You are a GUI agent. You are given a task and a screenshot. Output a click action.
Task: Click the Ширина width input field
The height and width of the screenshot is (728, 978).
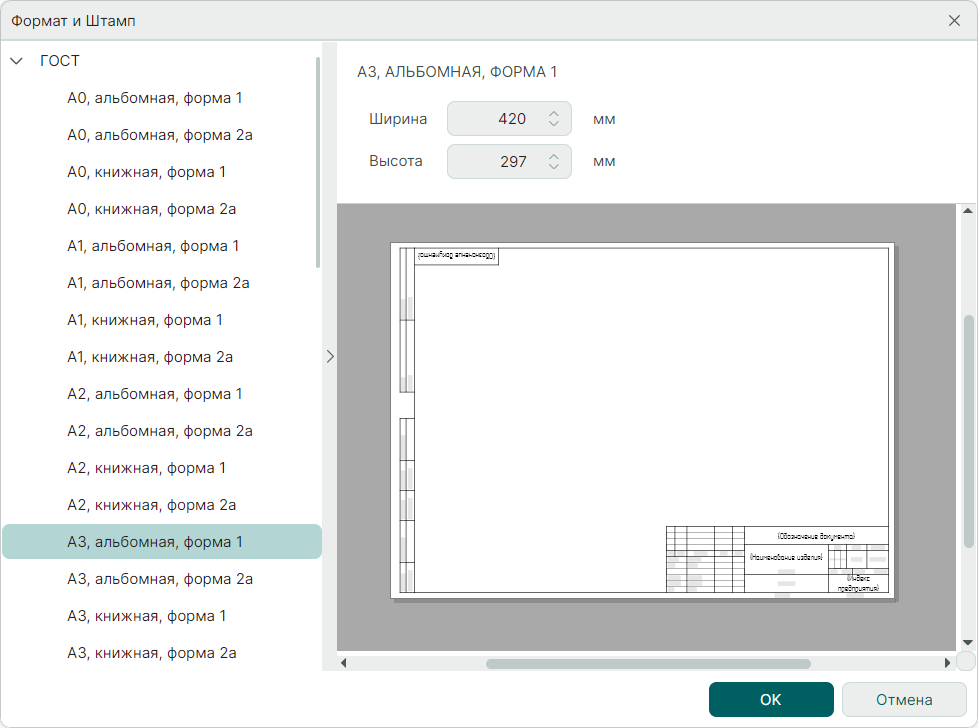[x=495, y=119]
